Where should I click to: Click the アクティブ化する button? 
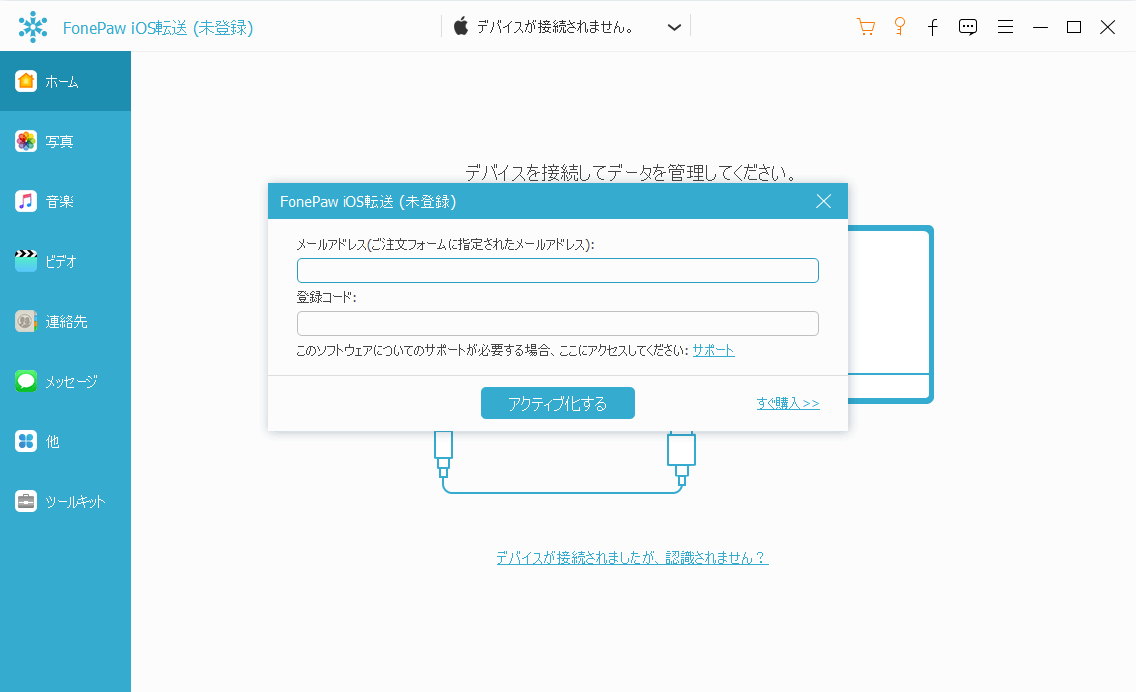[x=558, y=403]
